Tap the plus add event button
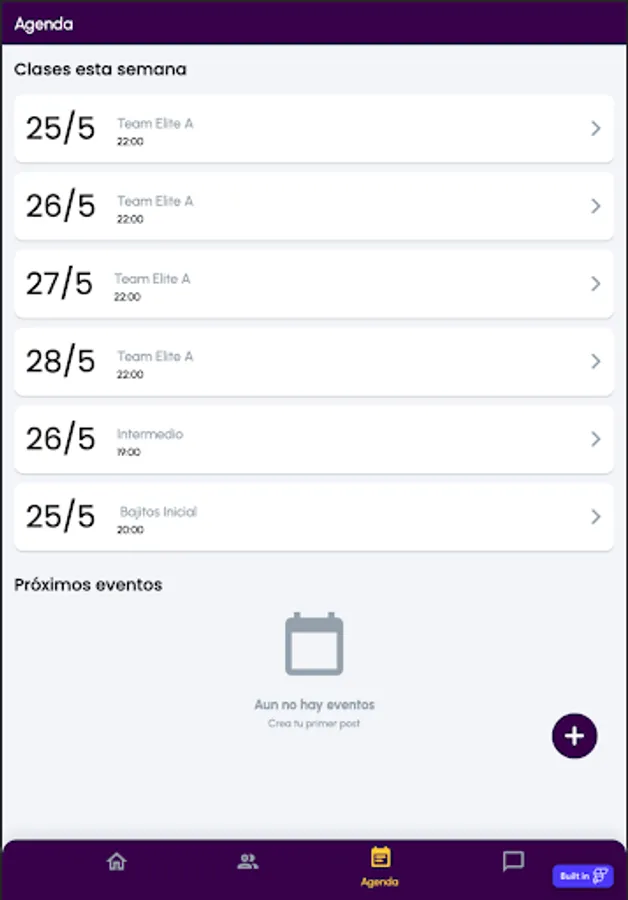The image size is (628, 900). click(575, 736)
